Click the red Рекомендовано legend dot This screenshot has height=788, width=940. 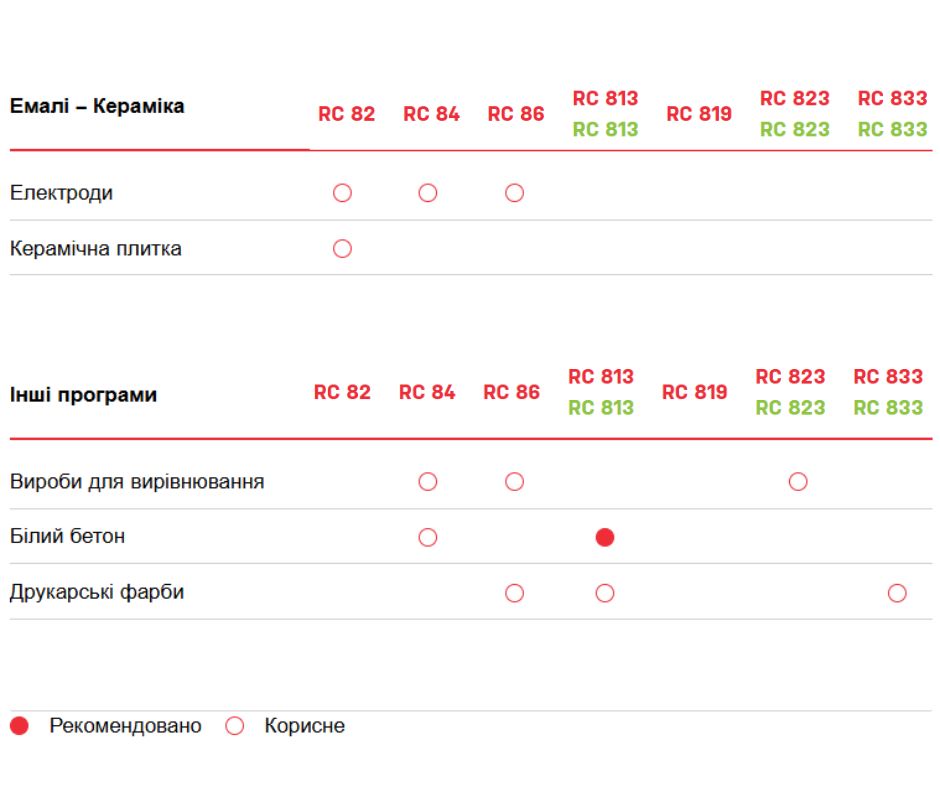tap(19, 726)
